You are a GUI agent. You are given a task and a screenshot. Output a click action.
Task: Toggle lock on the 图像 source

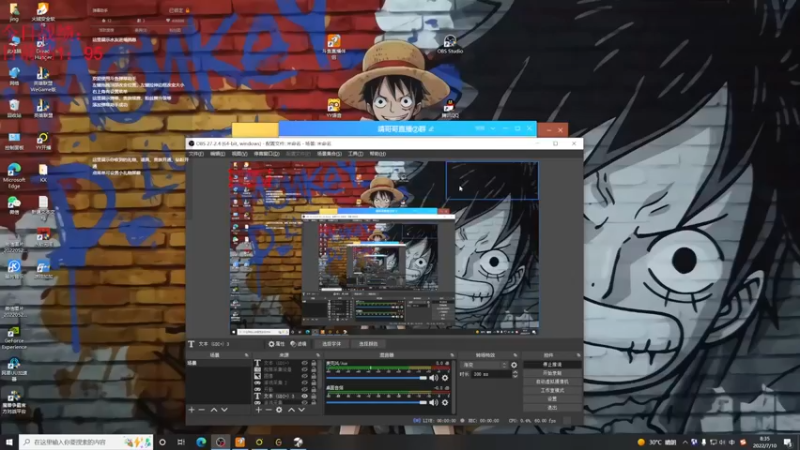coord(314,376)
